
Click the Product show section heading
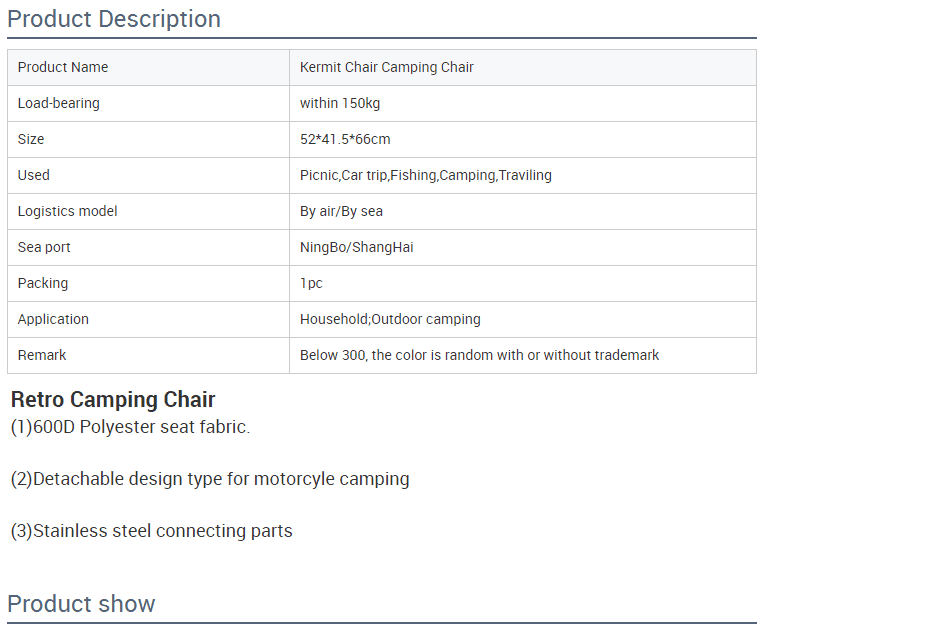click(x=81, y=604)
